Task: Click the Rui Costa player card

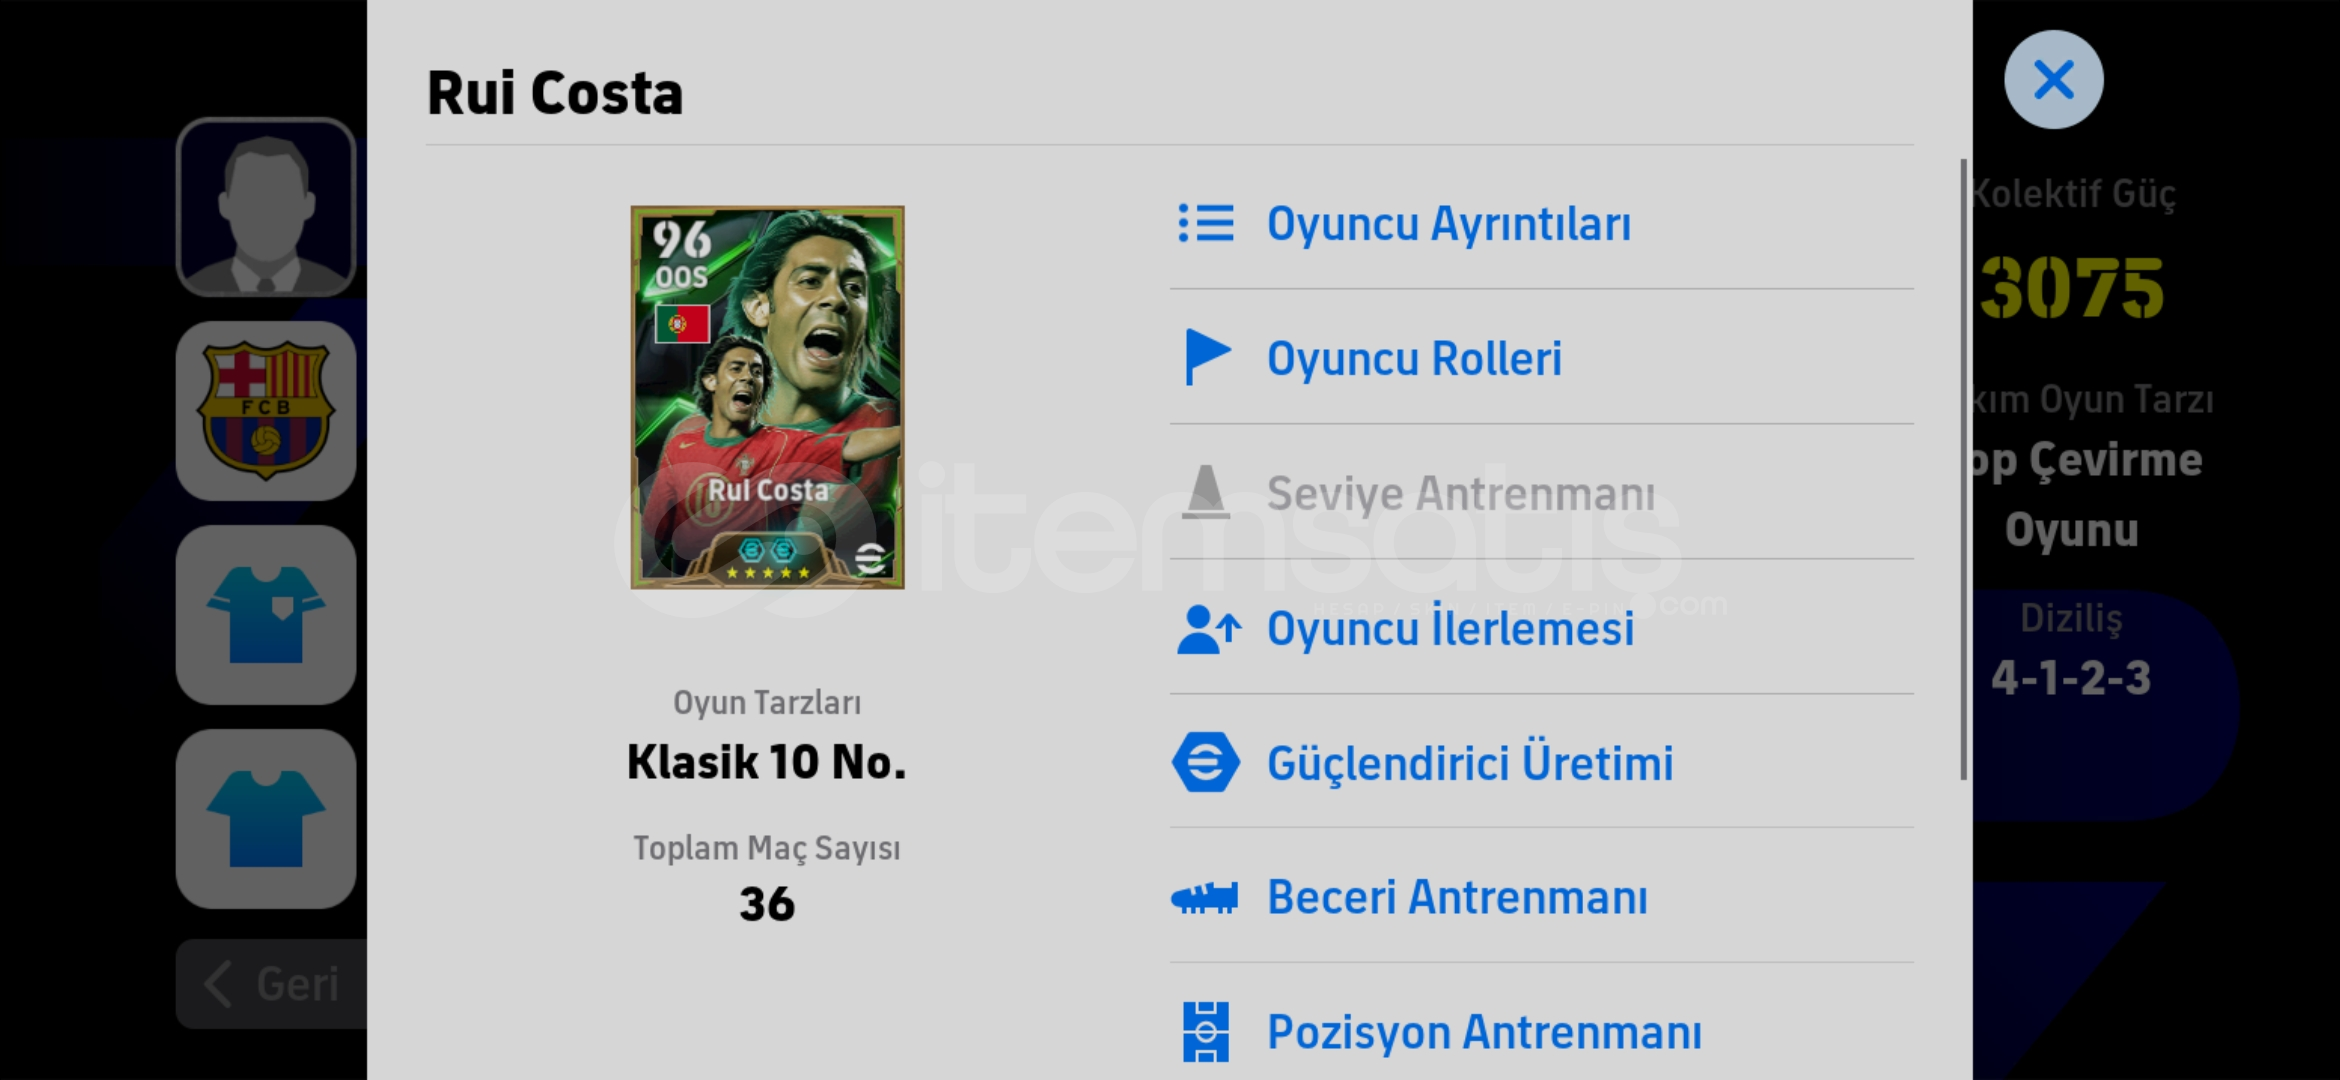Action: pos(767,397)
